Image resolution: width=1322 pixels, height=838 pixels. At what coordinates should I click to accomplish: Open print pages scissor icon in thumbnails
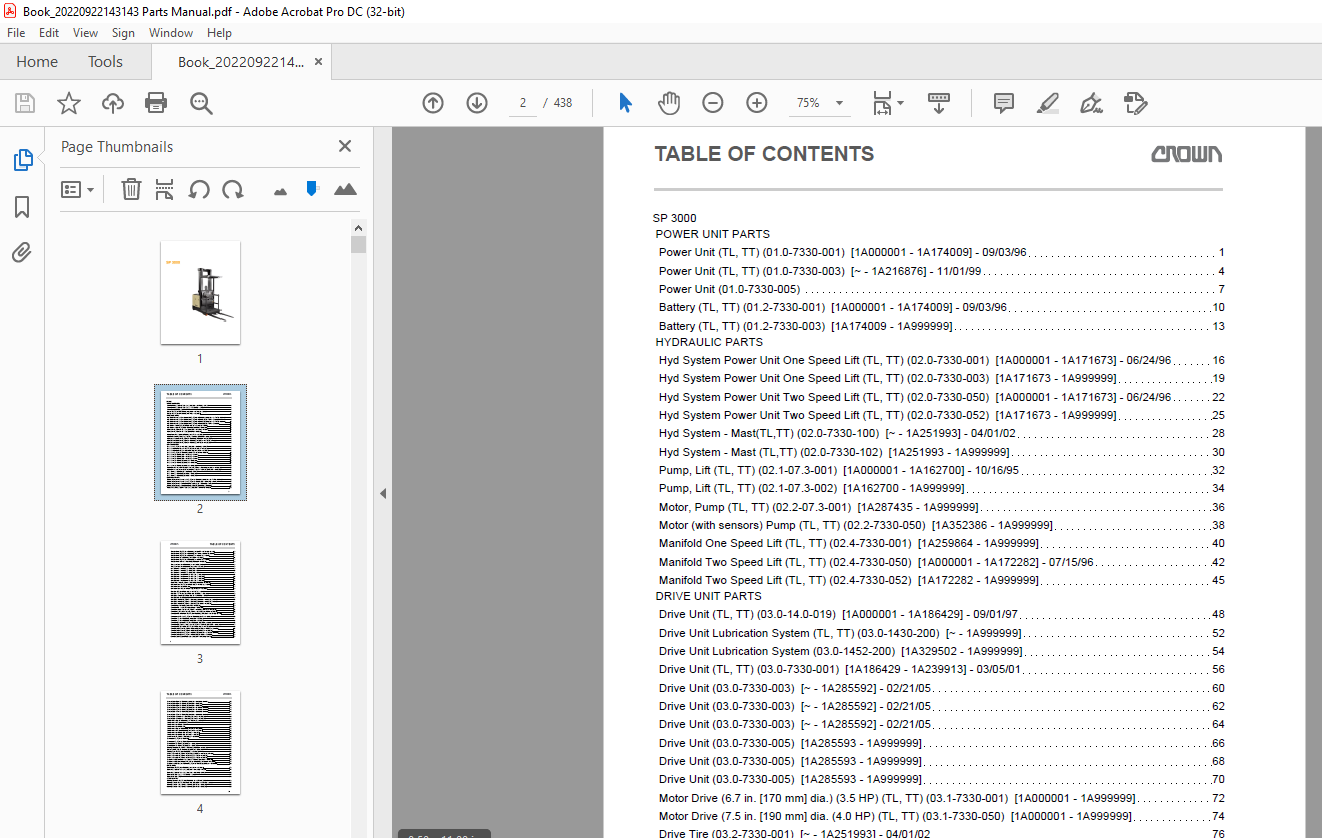[x=165, y=189]
